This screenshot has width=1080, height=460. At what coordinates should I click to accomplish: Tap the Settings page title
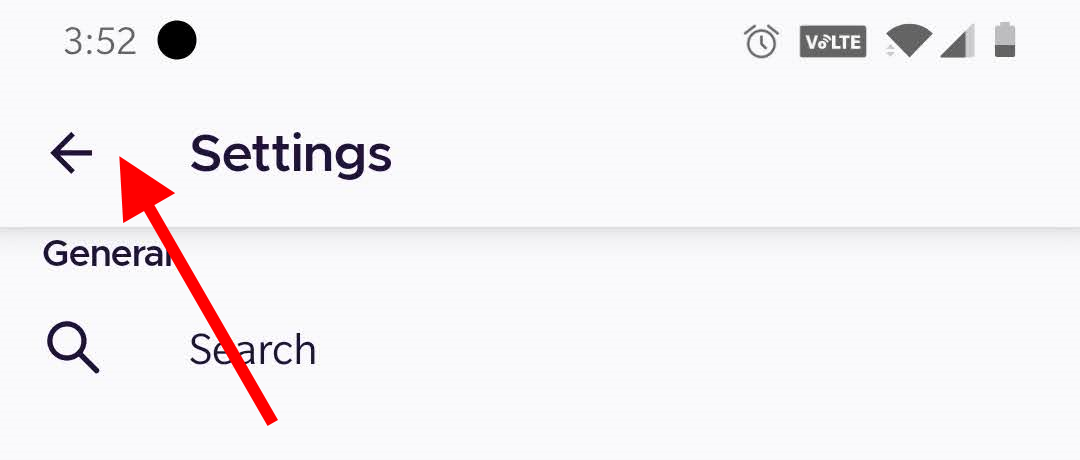pos(290,154)
